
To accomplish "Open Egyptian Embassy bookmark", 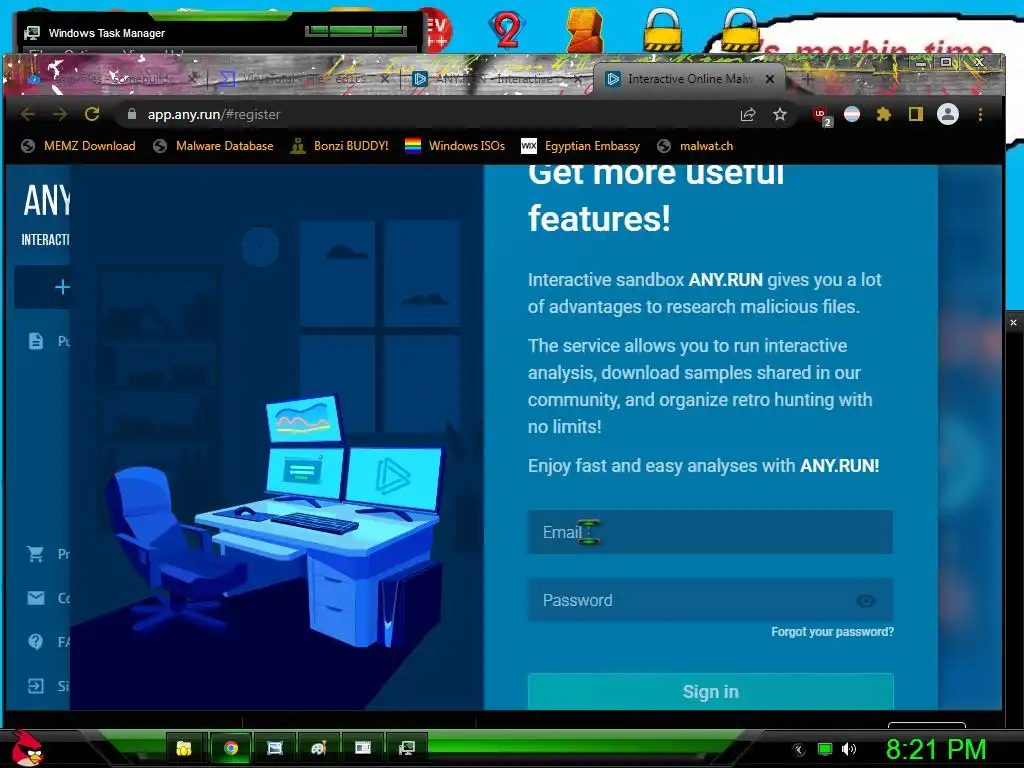I will [581, 146].
